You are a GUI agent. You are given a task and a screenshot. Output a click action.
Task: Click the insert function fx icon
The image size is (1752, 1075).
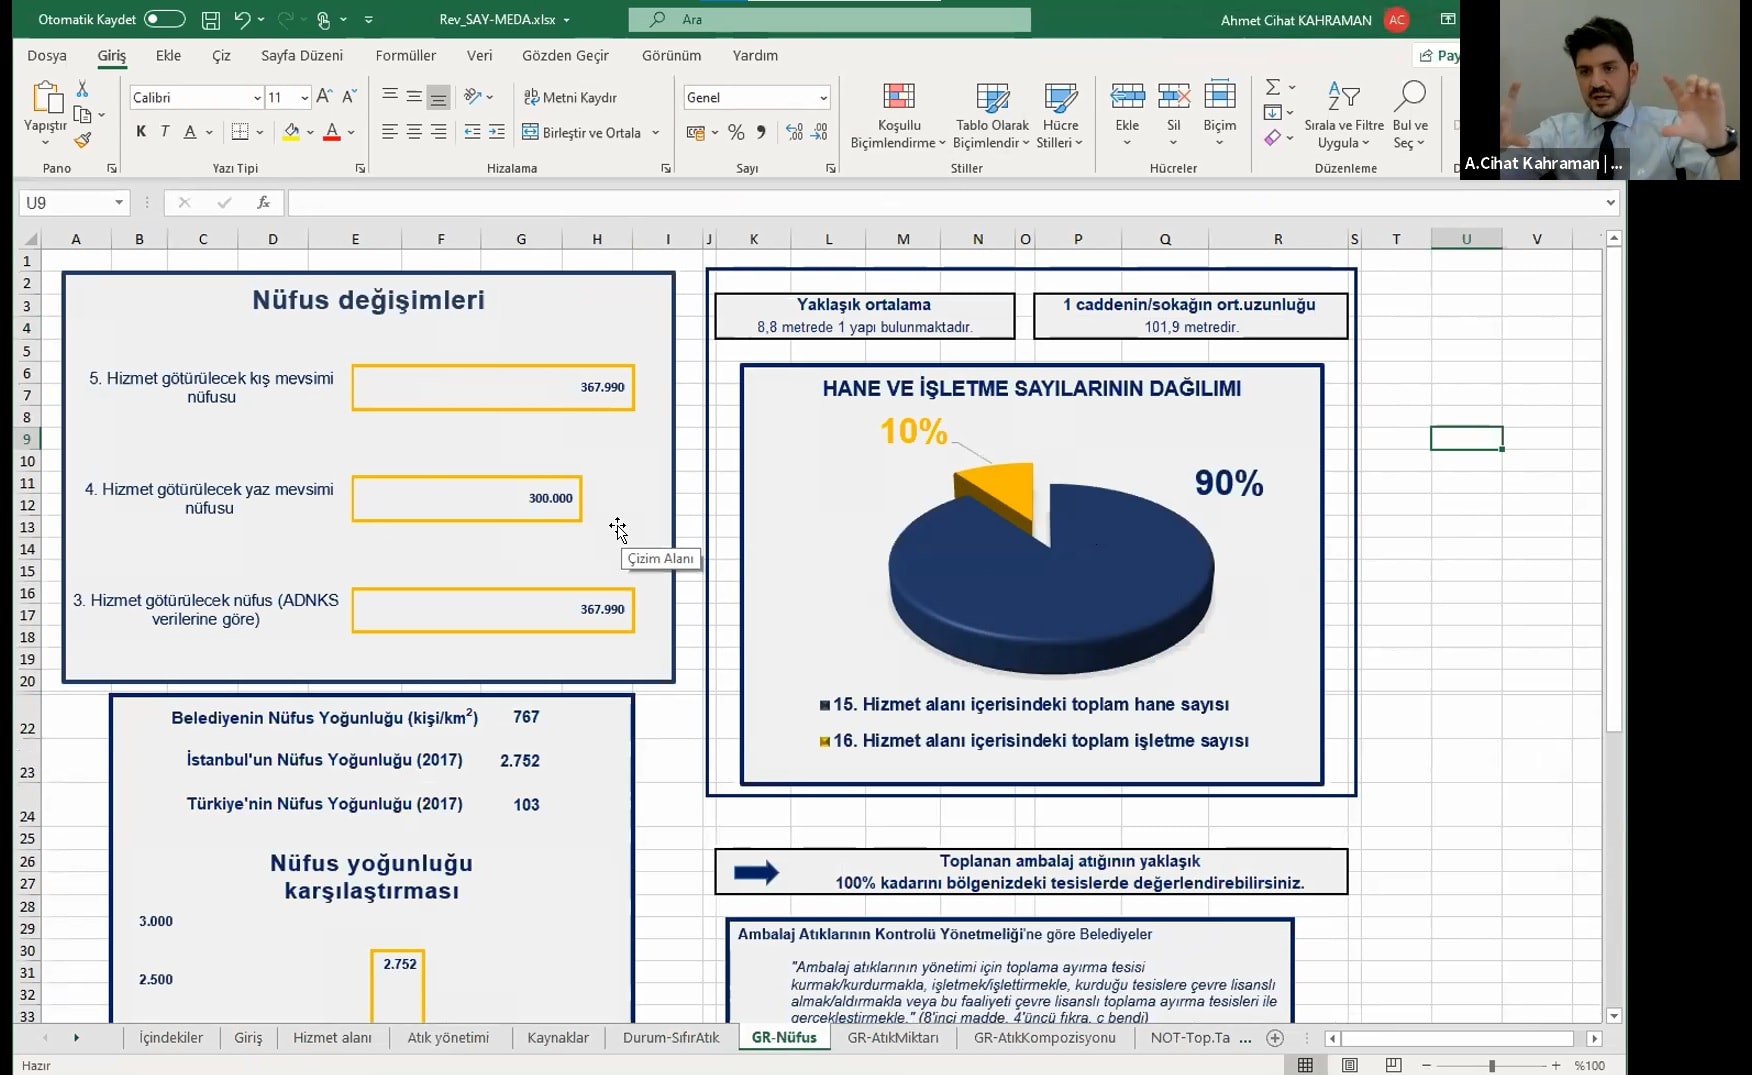coord(264,202)
